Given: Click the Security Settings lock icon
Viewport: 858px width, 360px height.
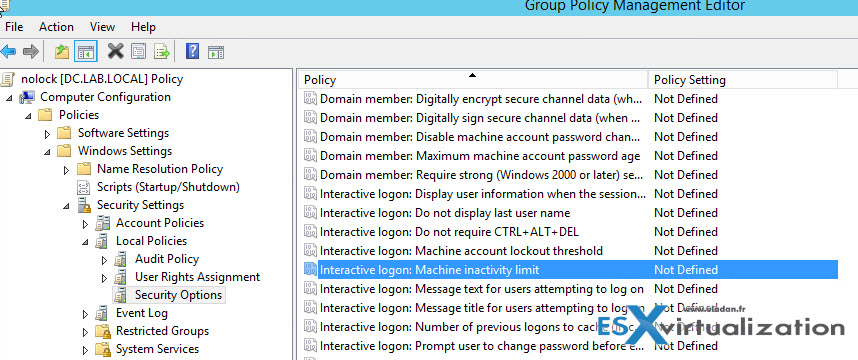Looking at the screenshot, I should click(84, 205).
